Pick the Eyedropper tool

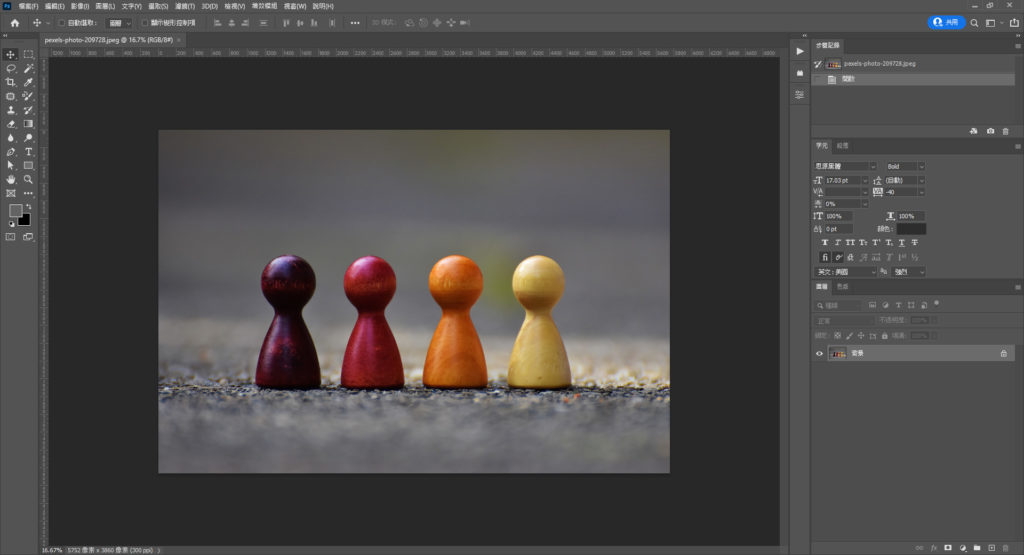pyautogui.click(x=28, y=82)
